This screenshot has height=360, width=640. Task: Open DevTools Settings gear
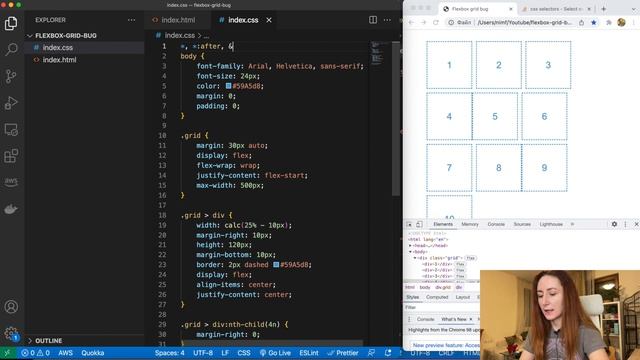[x=614, y=224]
